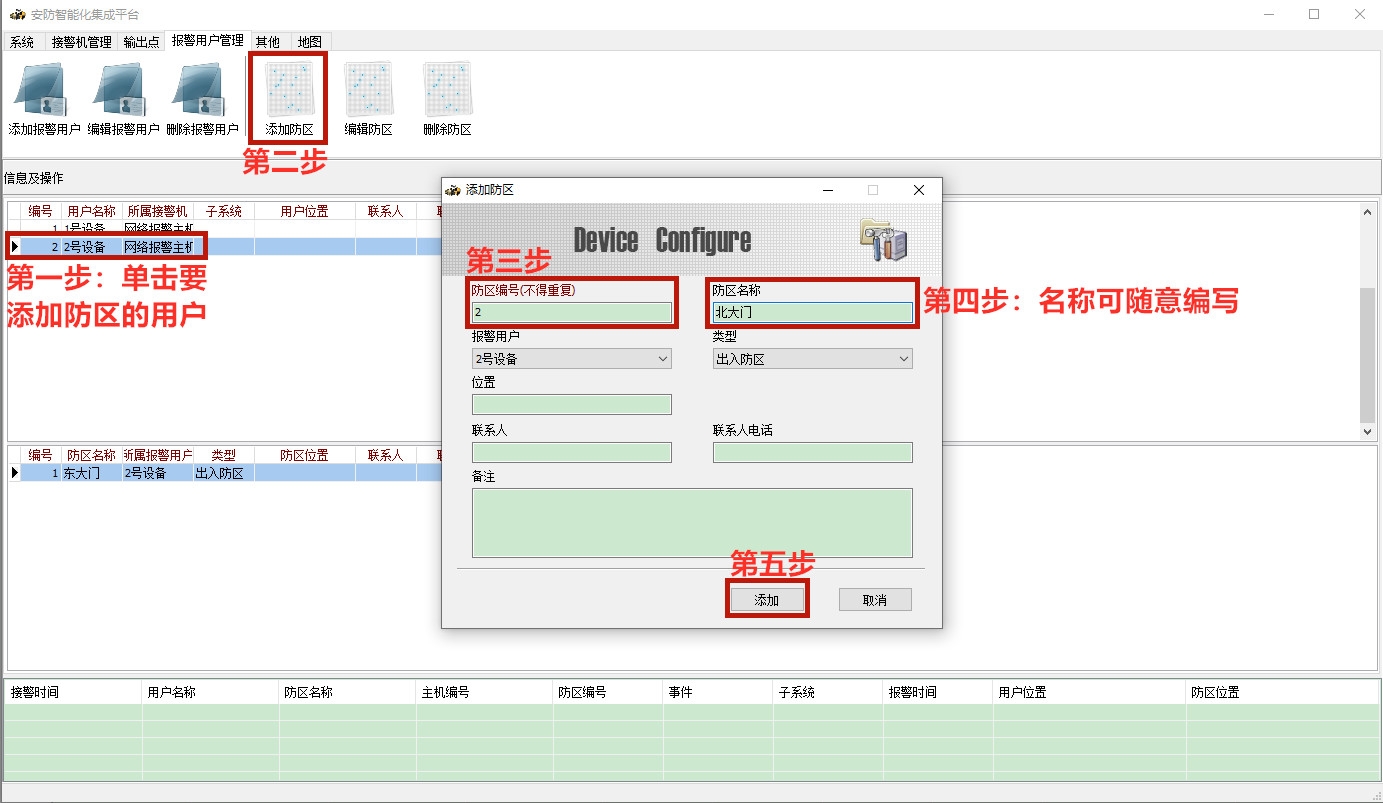Viewport: 1383px width, 803px height.
Task: Click the 备注 text area
Action: (x=692, y=522)
